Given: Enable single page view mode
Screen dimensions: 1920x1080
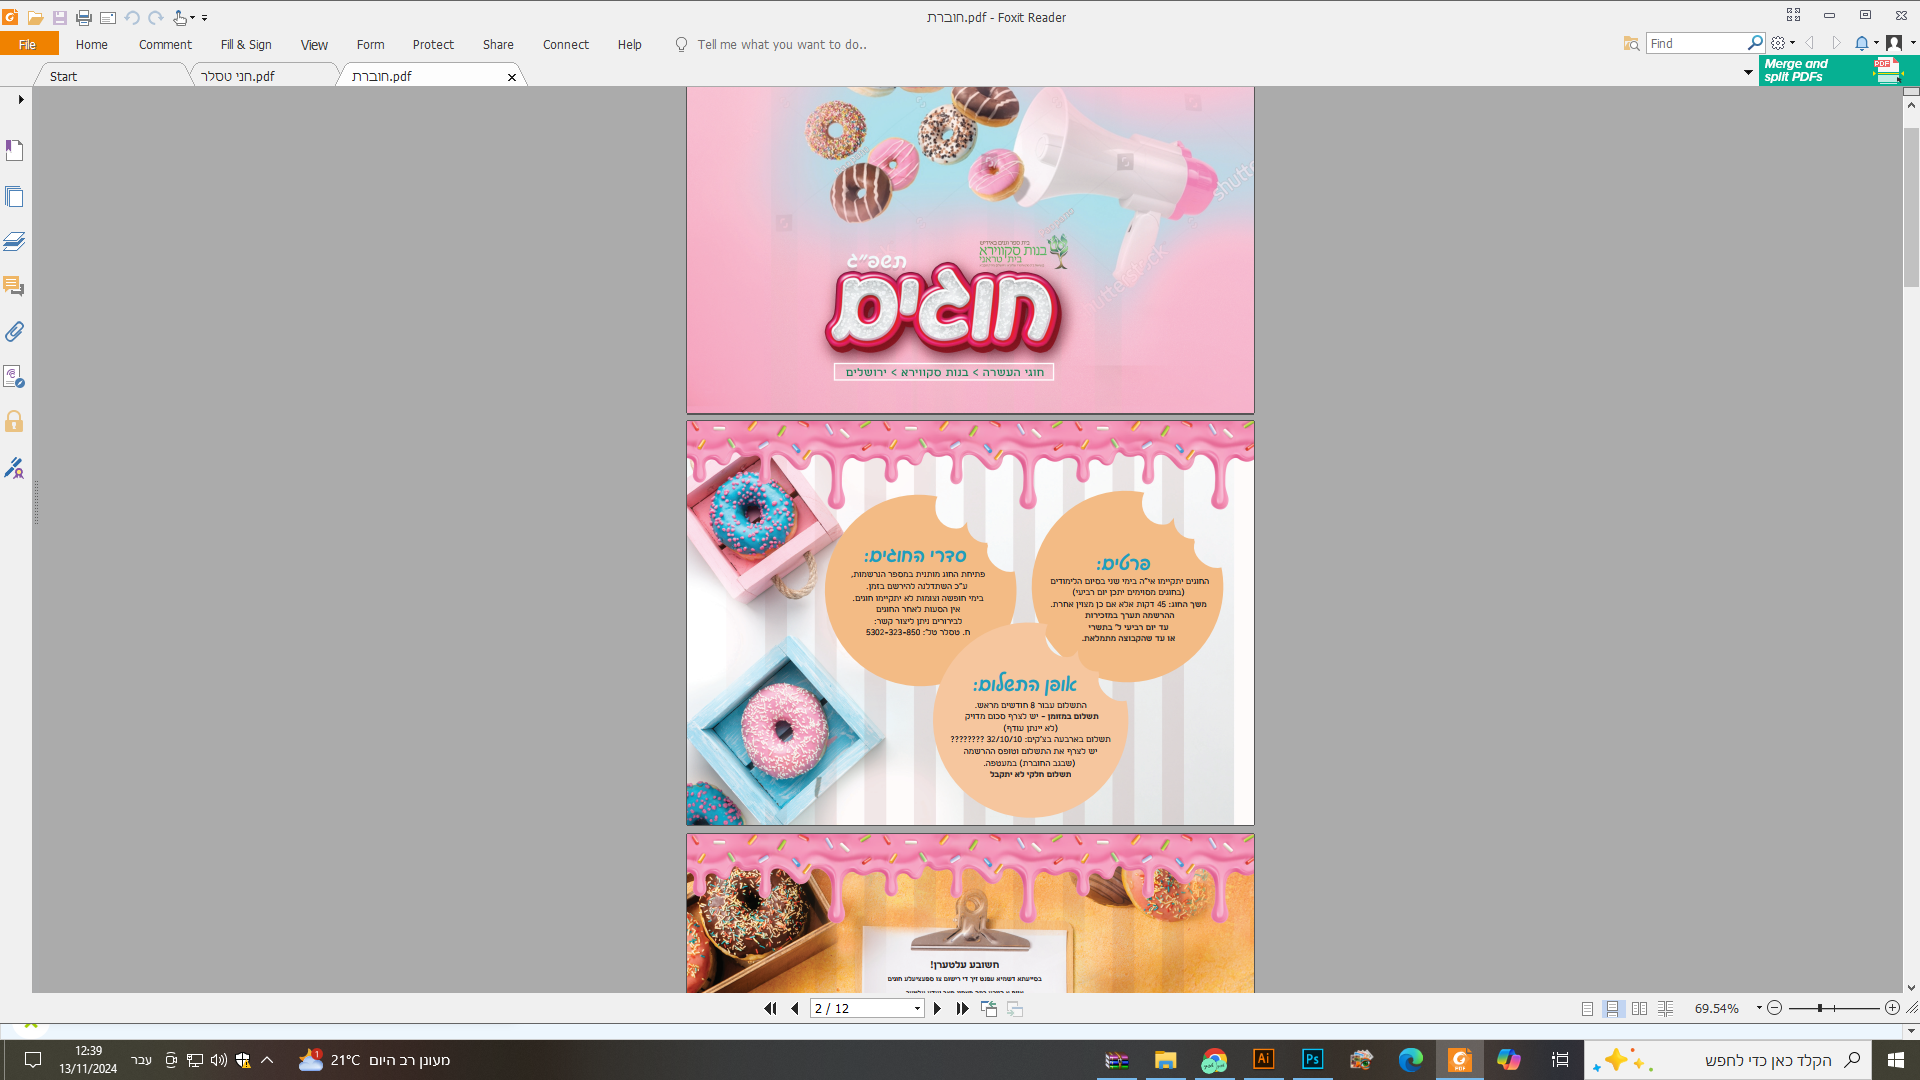Looking at the screenshot, I should [1587, 1009].
